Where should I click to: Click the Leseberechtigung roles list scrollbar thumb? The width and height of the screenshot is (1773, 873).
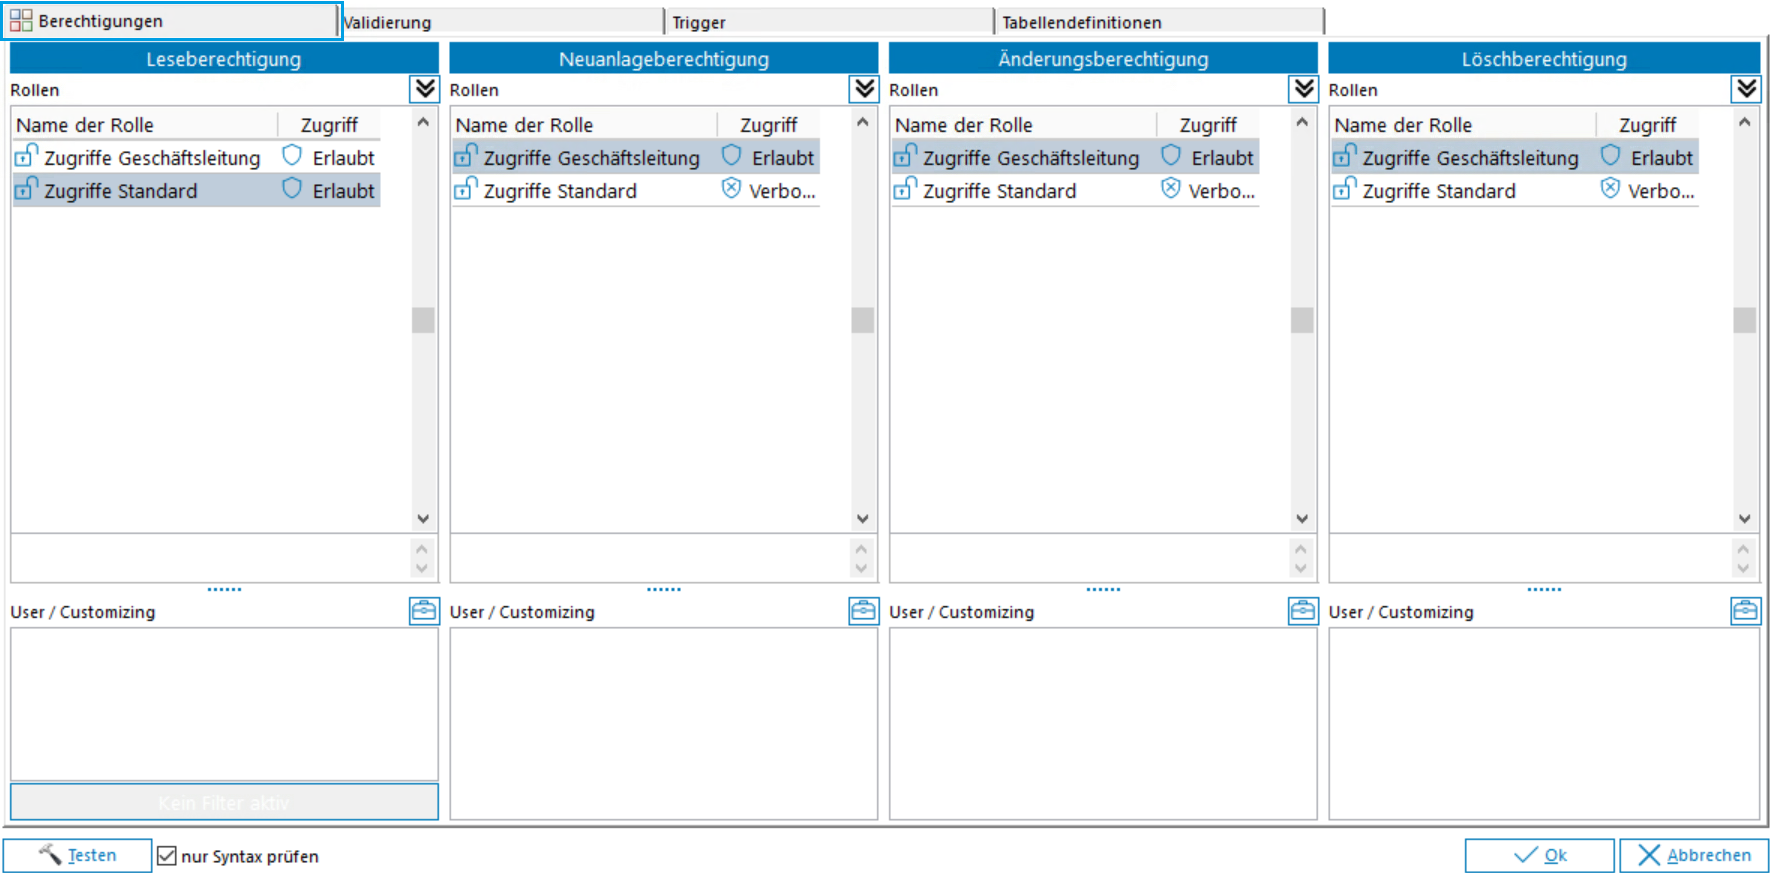(x=423, y=320)
